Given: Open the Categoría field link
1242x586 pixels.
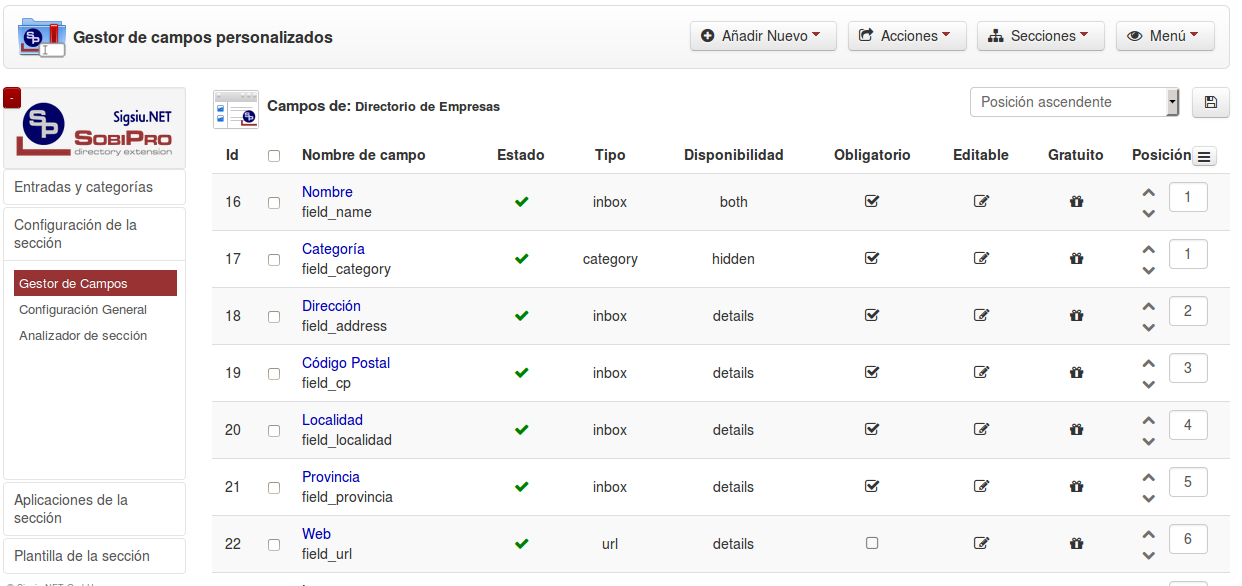Looking at the screenshot, I should (333, 249).
